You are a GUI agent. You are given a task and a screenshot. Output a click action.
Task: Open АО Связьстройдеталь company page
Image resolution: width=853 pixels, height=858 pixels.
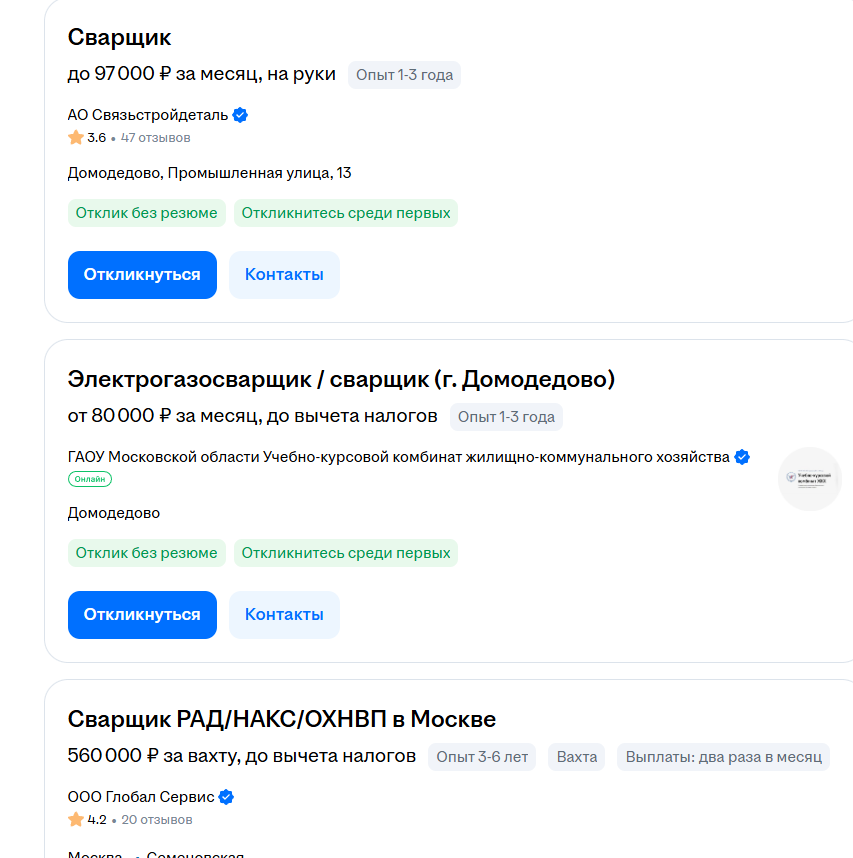(x=148, y=115)
